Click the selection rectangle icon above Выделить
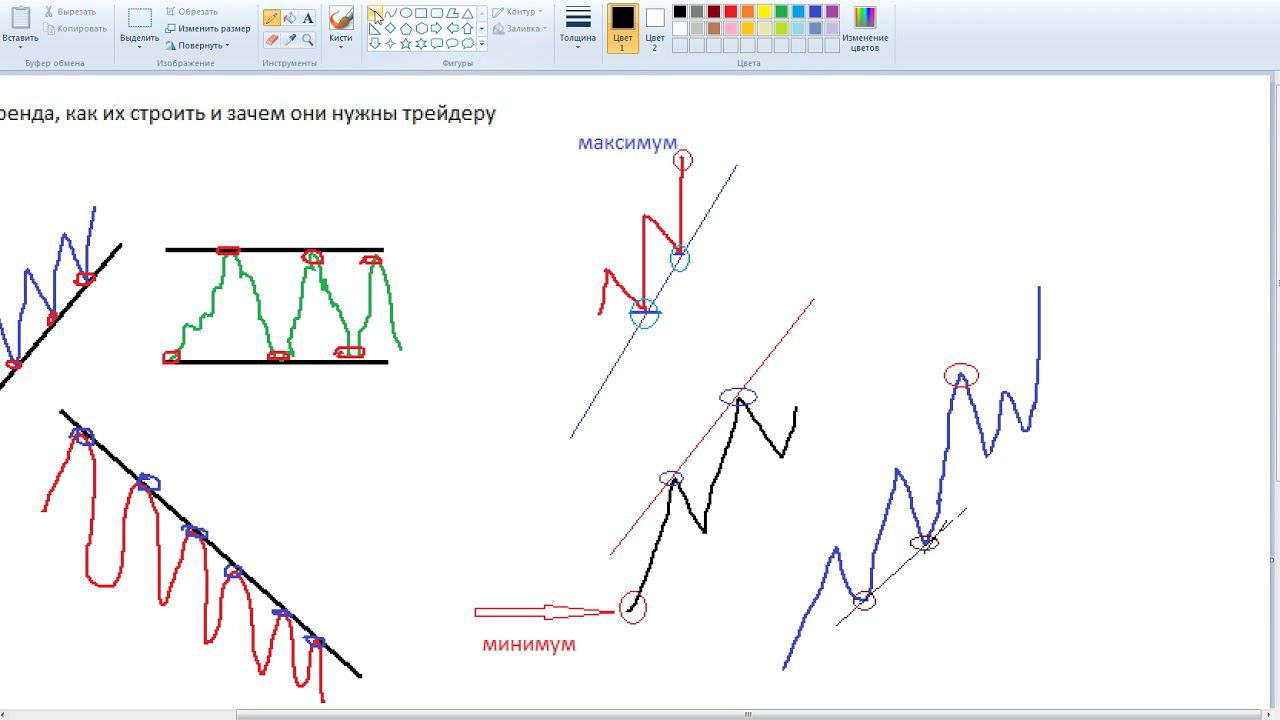Viewport: 1280px width, 720px height. pyautogui.click(x=139, y=18)
